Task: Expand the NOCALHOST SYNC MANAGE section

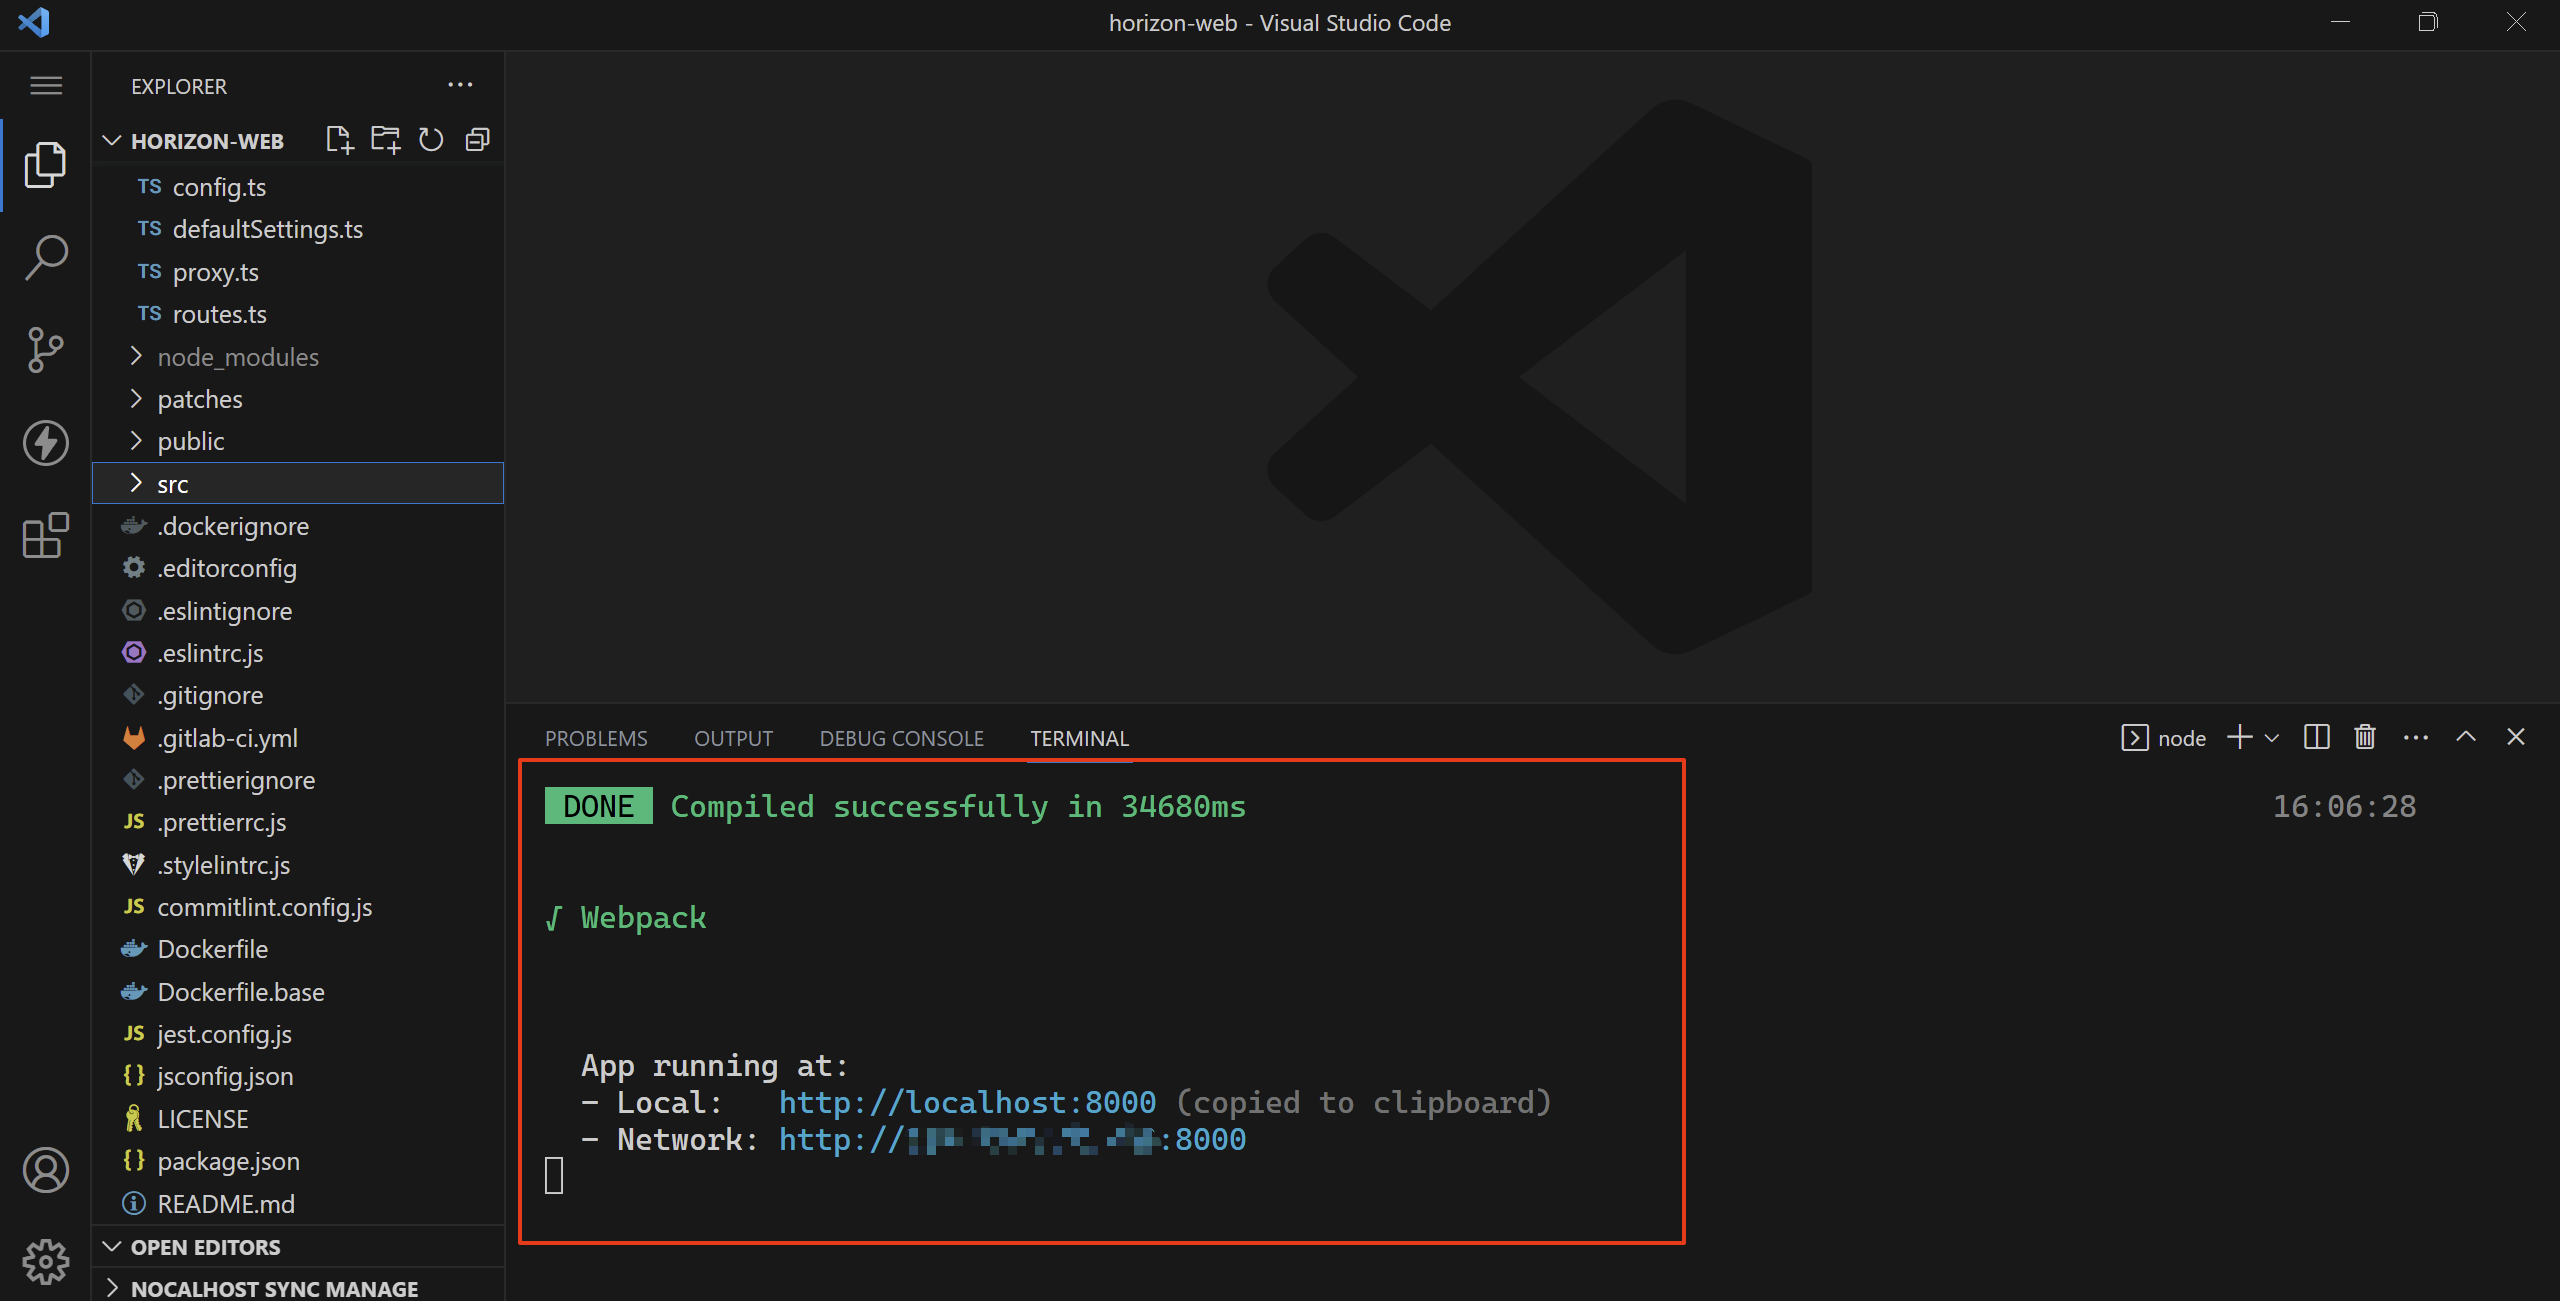Action: coord(298,1288)
